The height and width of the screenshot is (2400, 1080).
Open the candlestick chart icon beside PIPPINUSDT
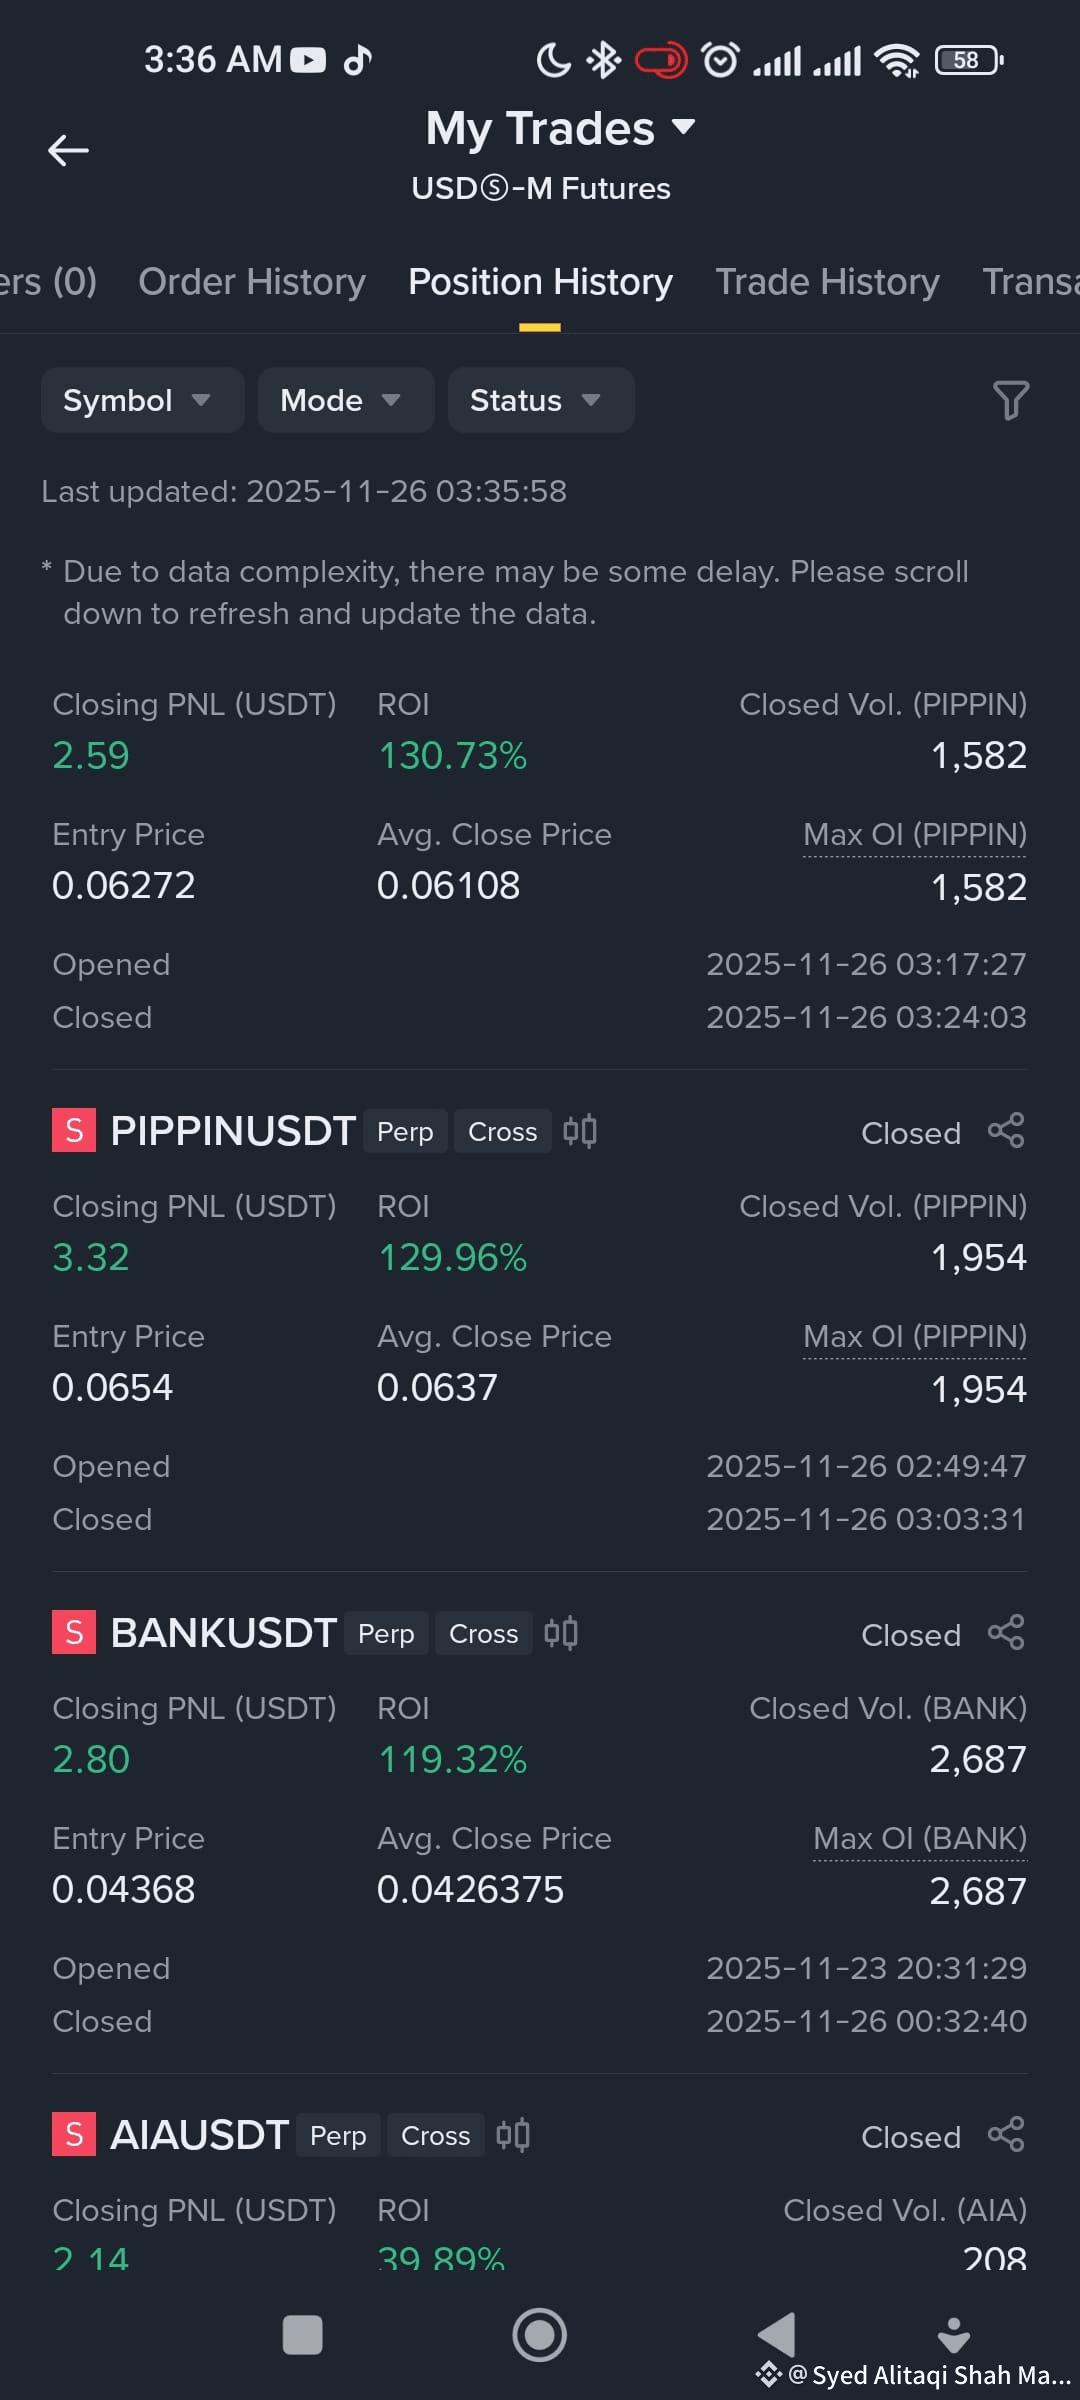(x=580, y=1131)
